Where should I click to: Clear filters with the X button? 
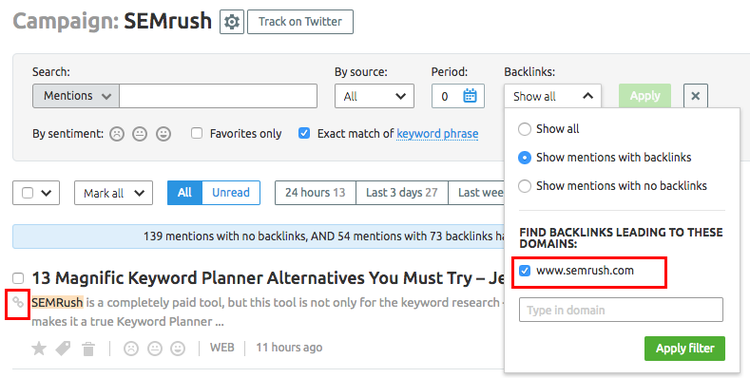695,96
